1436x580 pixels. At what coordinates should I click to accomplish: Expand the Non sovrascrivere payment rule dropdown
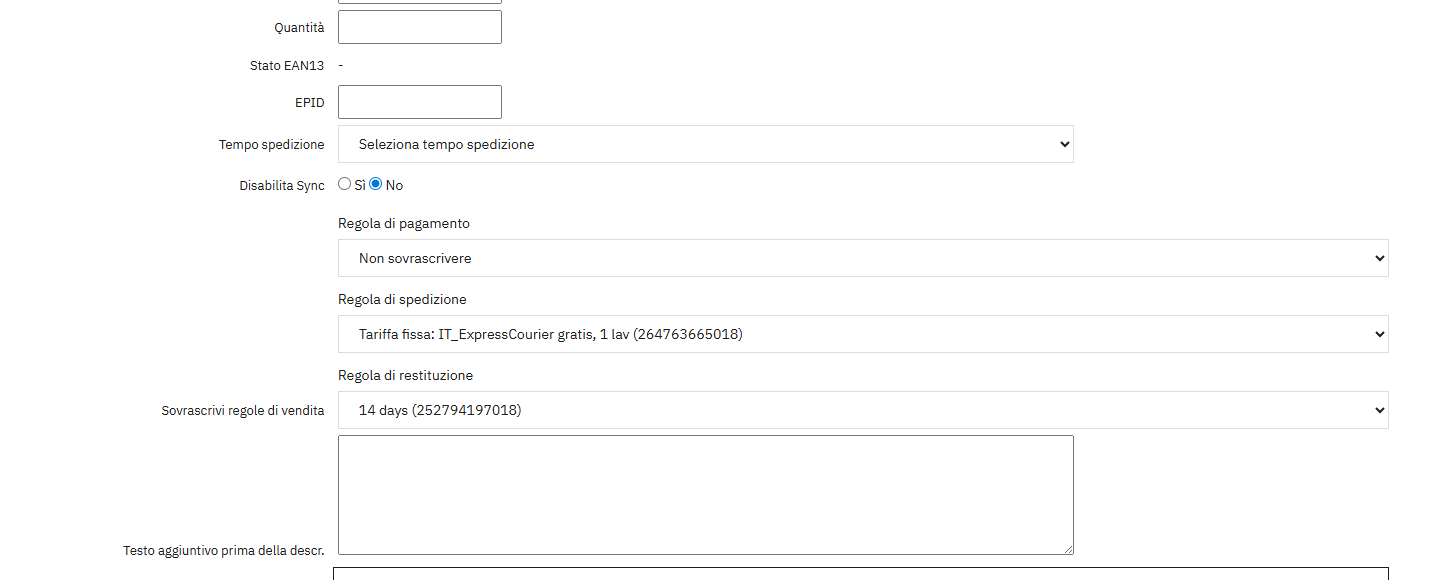(863, 258)
